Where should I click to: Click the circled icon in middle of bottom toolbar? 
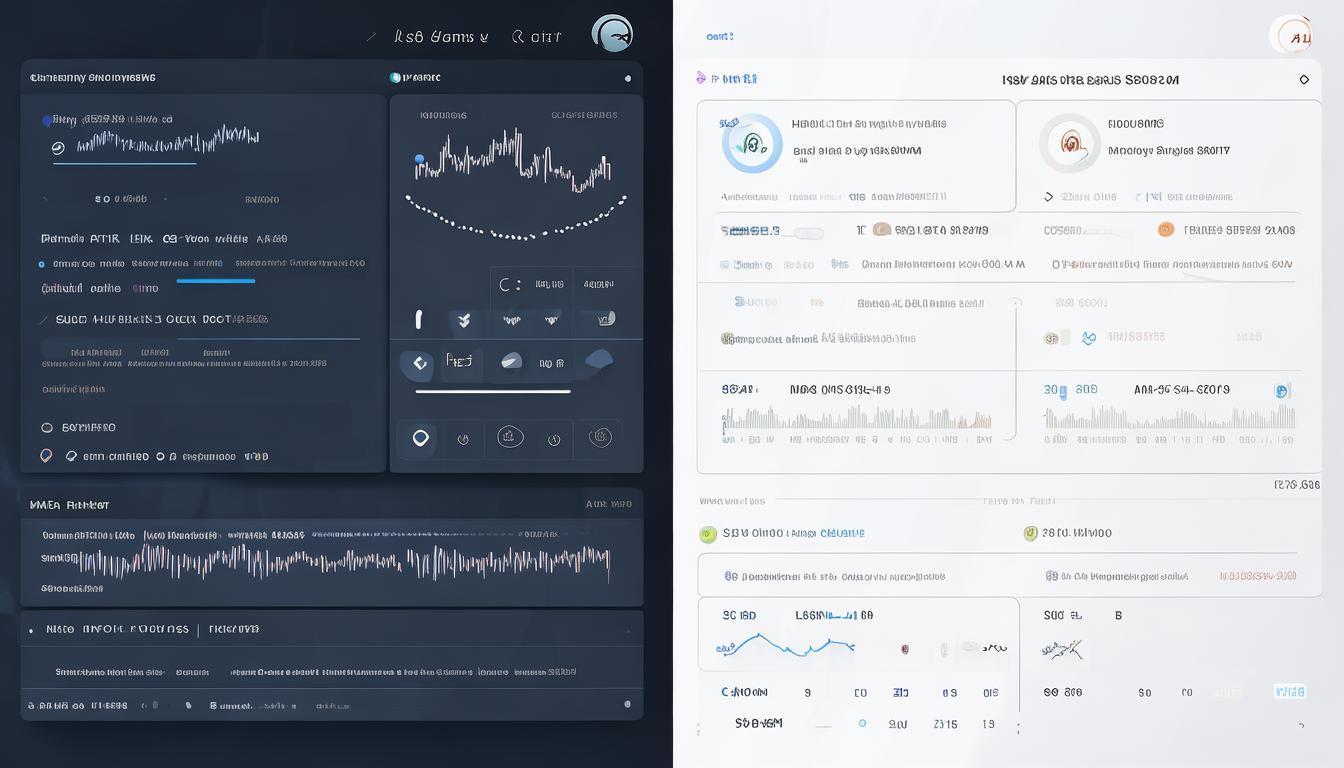coord(510,437)
